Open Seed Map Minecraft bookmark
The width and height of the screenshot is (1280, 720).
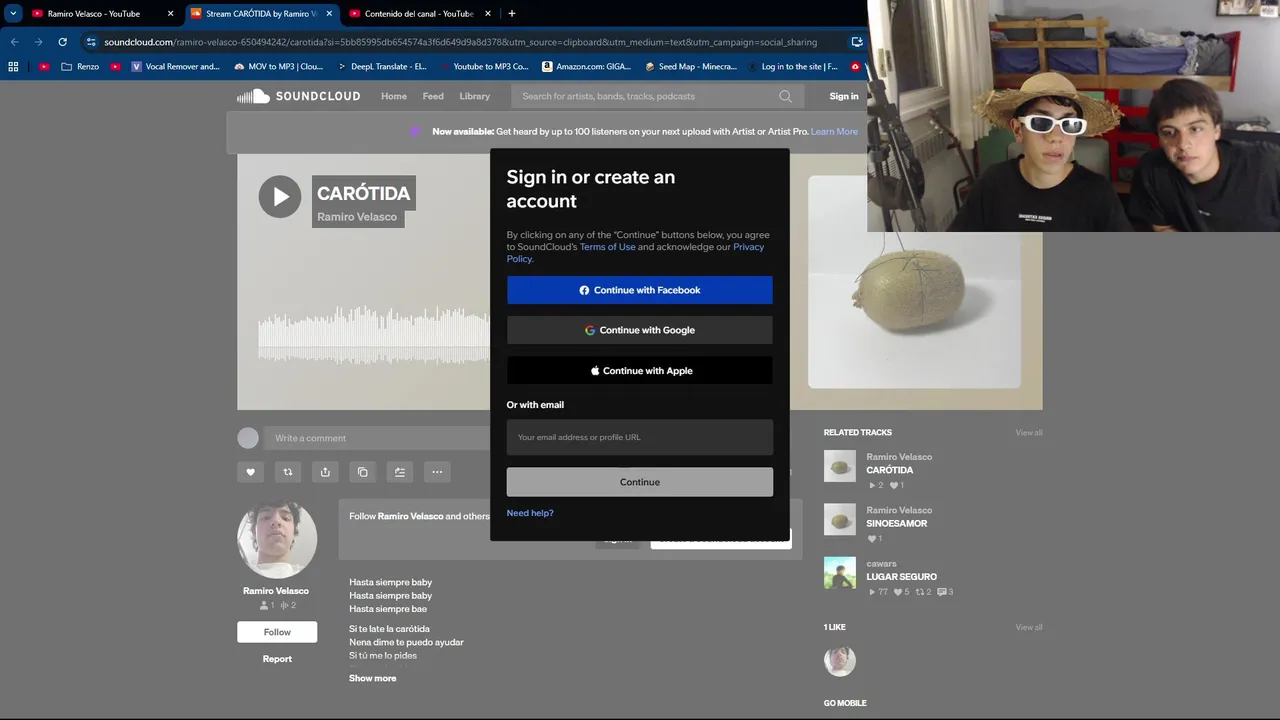pyautogui.click(x=690, y=67)
